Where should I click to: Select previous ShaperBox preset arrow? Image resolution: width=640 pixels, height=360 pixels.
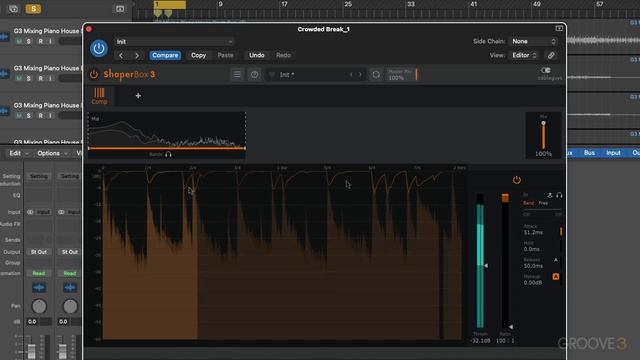351,75
